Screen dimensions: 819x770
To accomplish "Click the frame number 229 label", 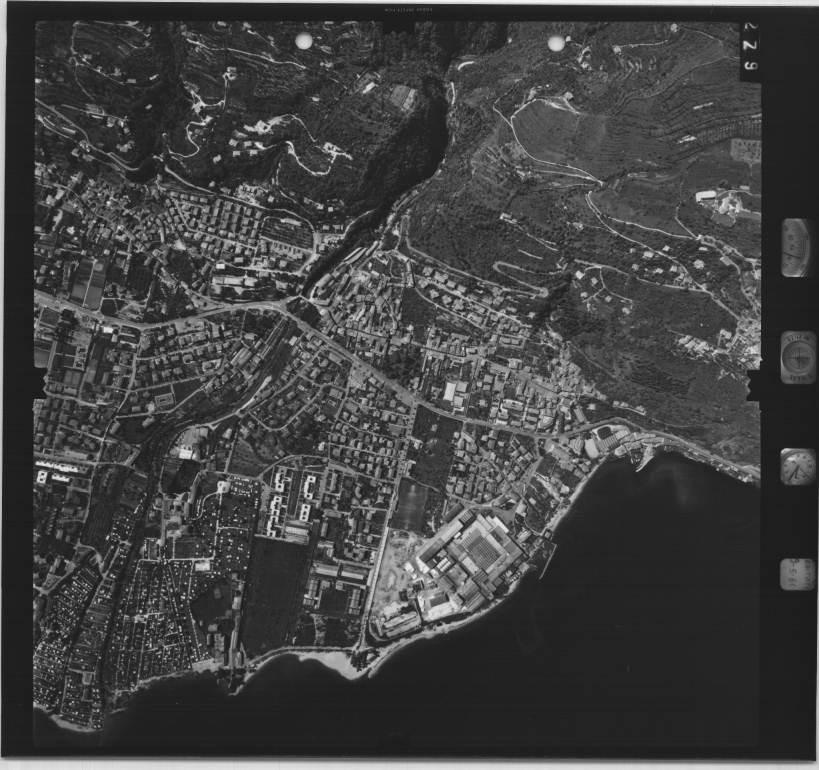I will [x=749, y=52].
